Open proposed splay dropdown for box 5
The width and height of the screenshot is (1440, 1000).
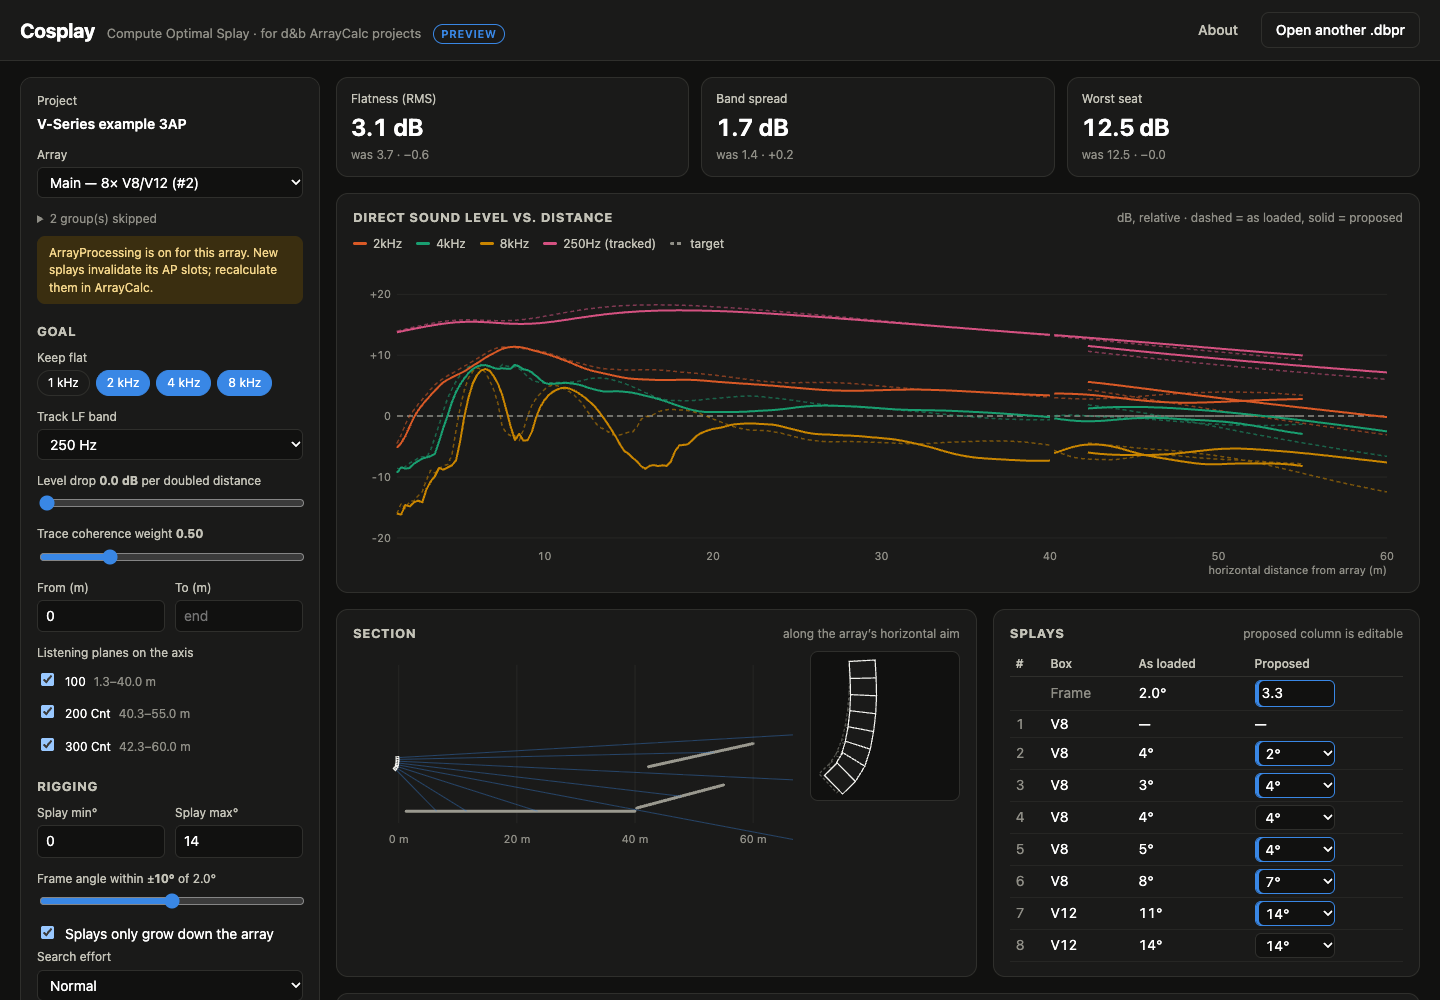click(1295, 850)
